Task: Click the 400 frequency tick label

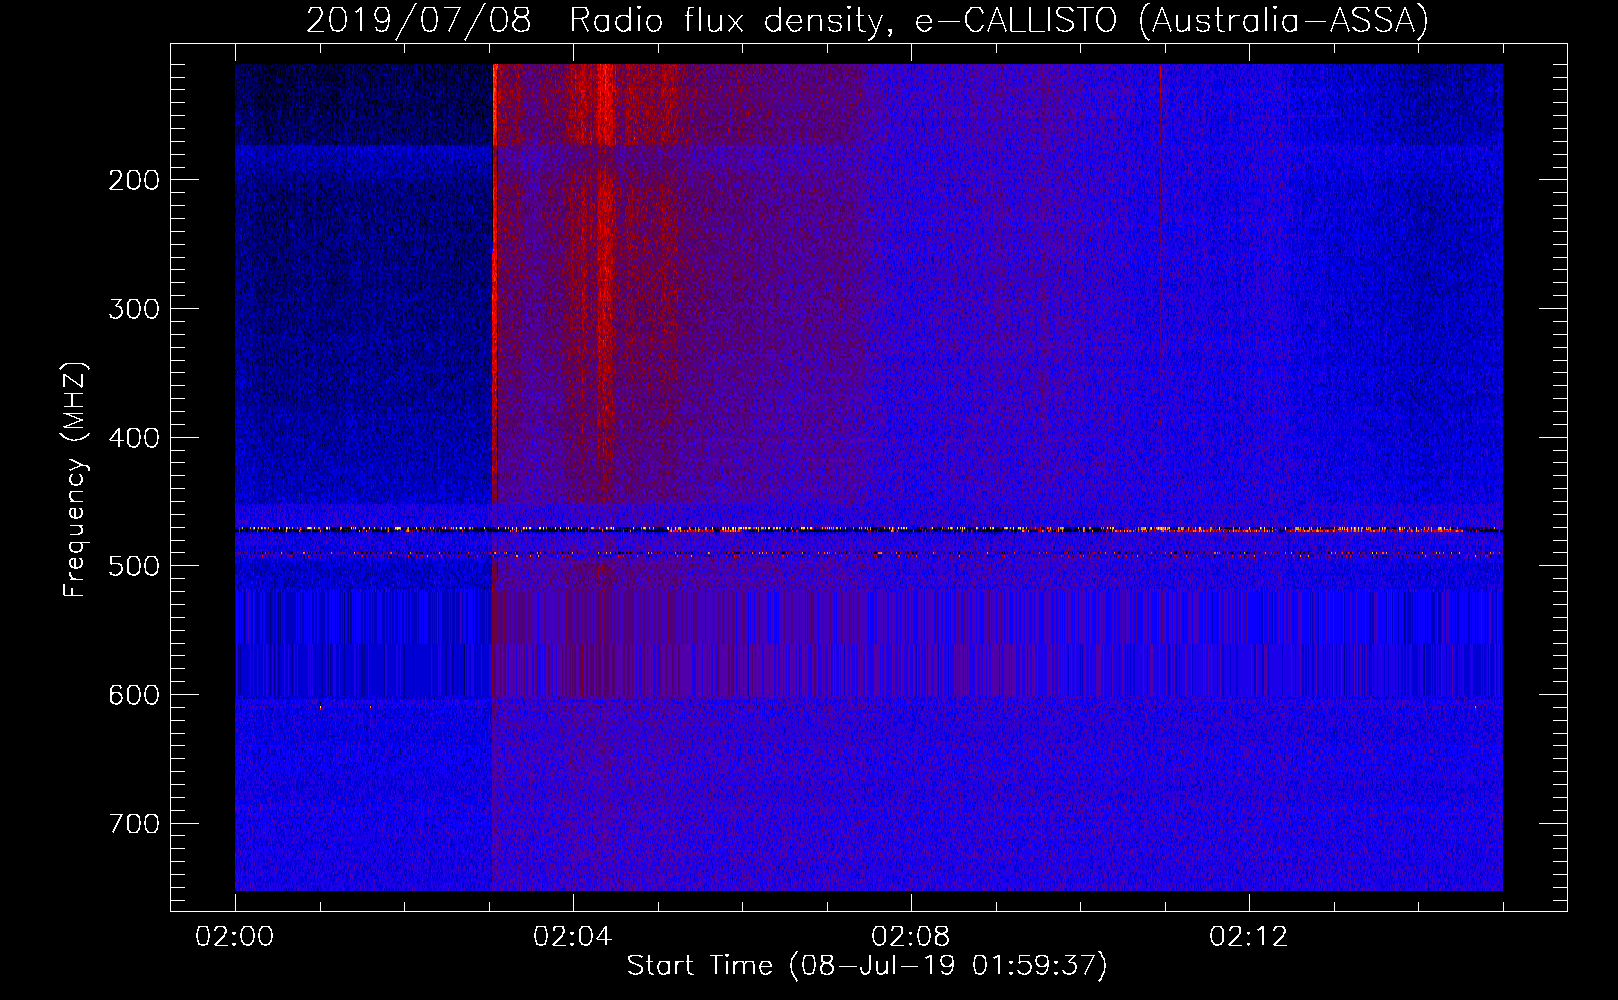Action: [x=134, y=438]
